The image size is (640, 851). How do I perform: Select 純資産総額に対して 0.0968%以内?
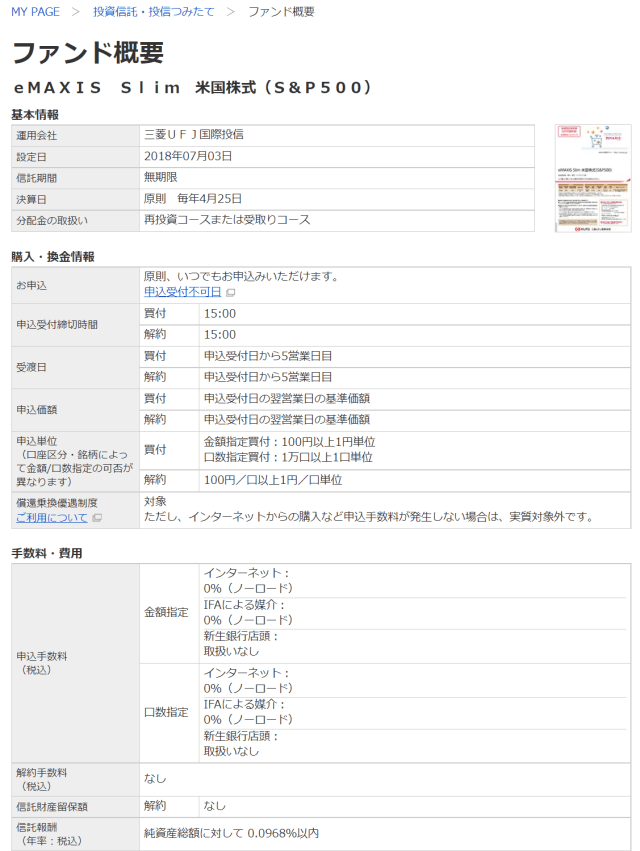231,833
